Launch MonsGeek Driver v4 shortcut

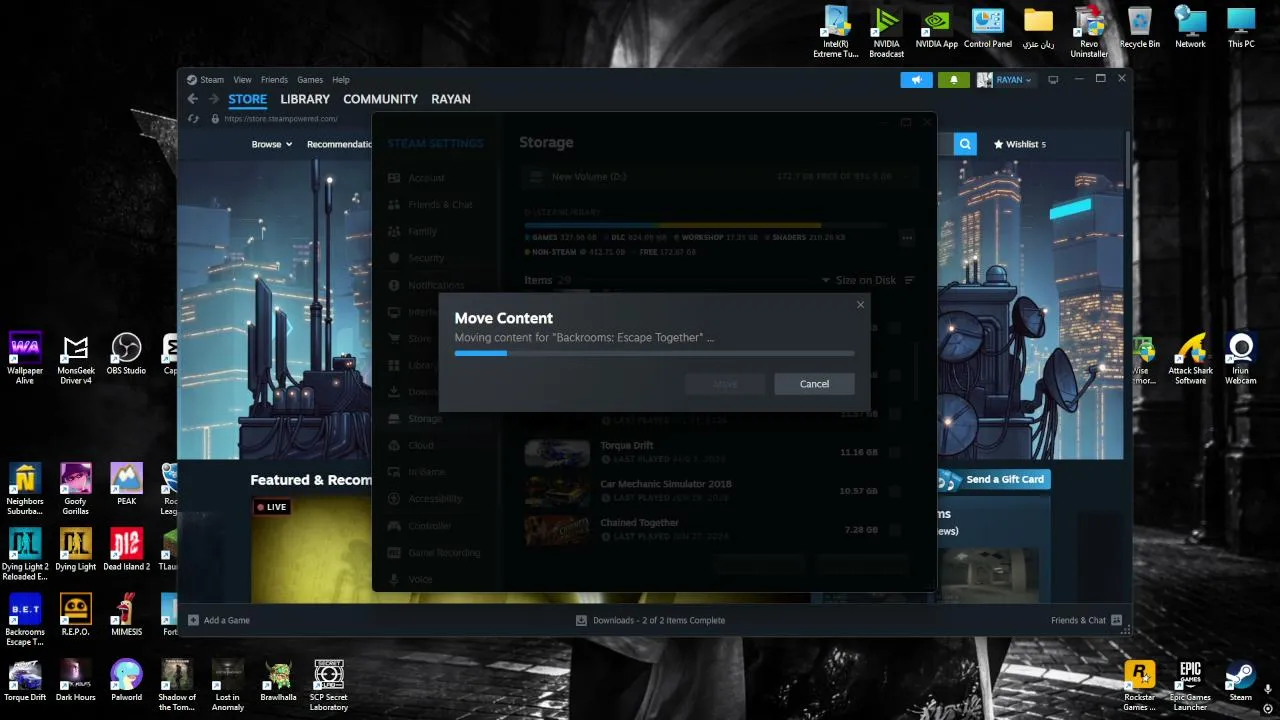[76, 359]
